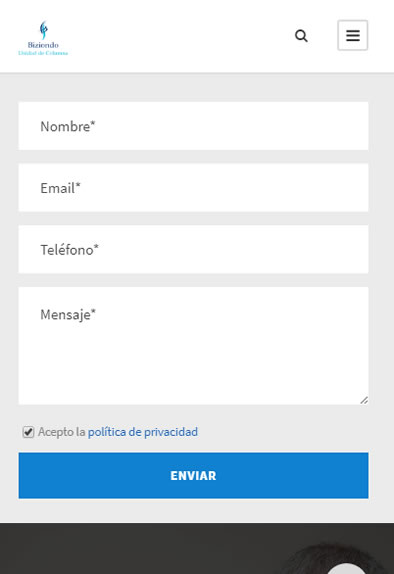Click the Unidad de Columna tagline
394x574 pixels.
43,53
